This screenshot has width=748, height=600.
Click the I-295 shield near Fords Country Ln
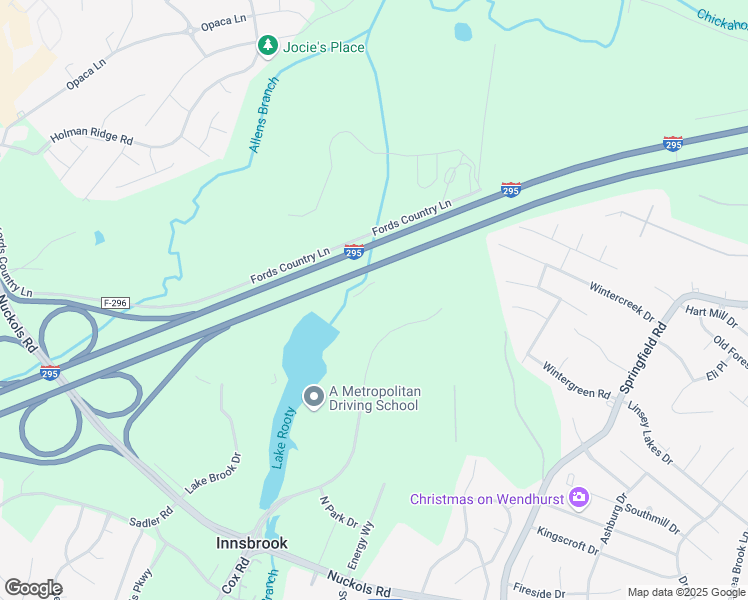(511, 190)
